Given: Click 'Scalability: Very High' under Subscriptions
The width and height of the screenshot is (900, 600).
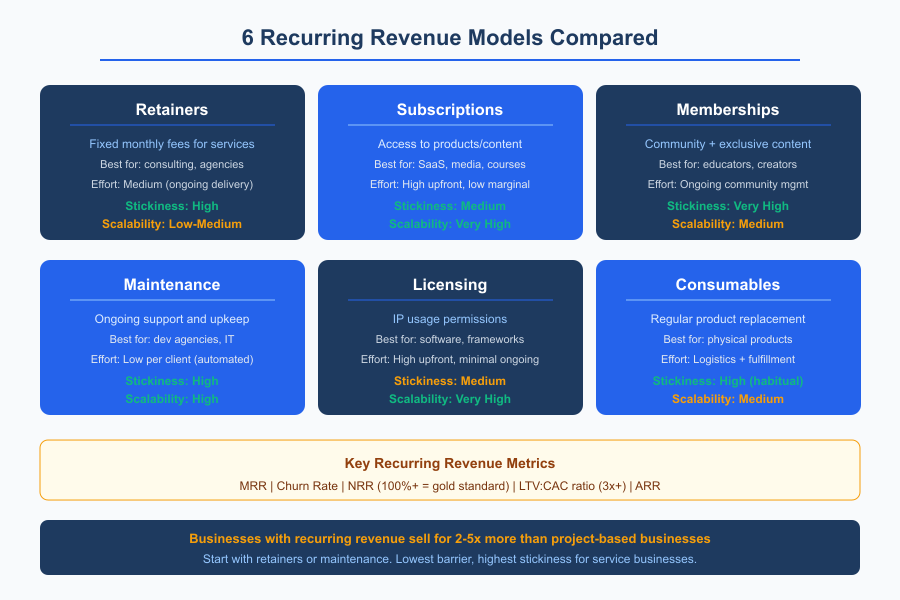Looking at the screenshot, I should [x=450, y=224].
